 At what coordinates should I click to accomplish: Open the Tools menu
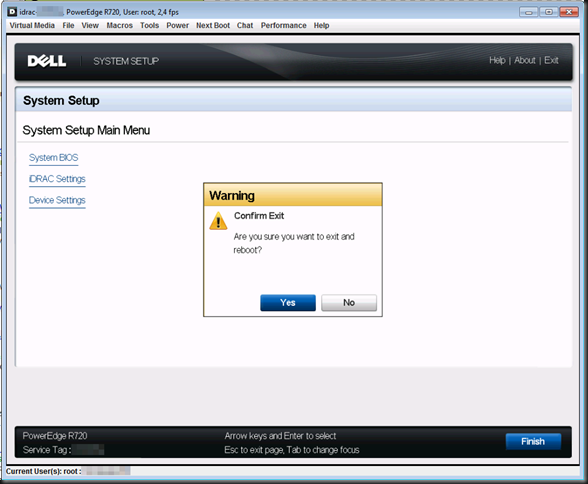pos(150,25)
